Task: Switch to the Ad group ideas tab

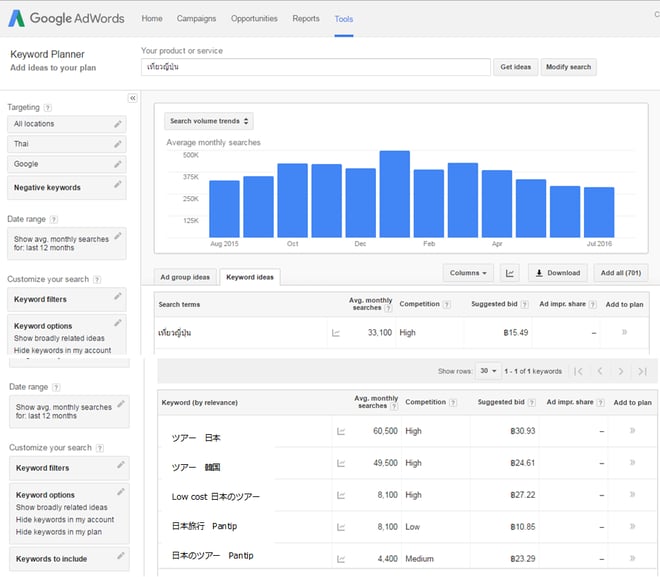Action: pos(185,277)
